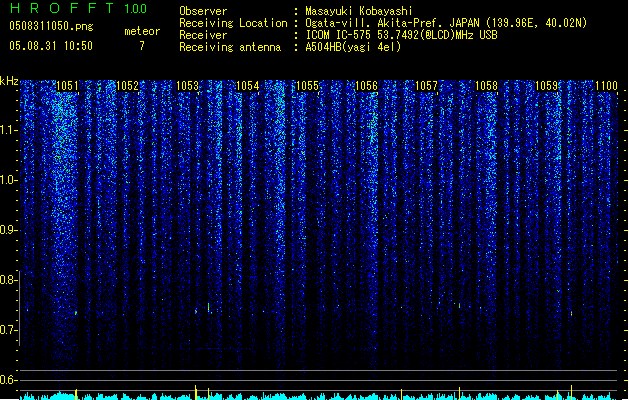Click the 0.8 kHz frequency label

pos(8,280)
